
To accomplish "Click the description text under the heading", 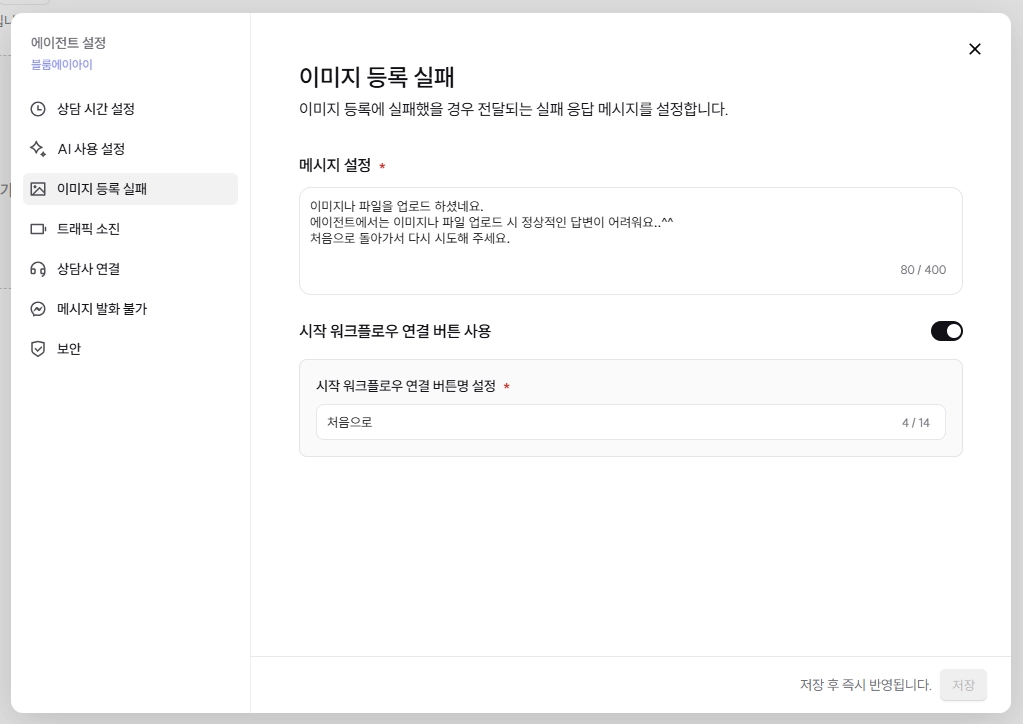I will pos(513,109).
